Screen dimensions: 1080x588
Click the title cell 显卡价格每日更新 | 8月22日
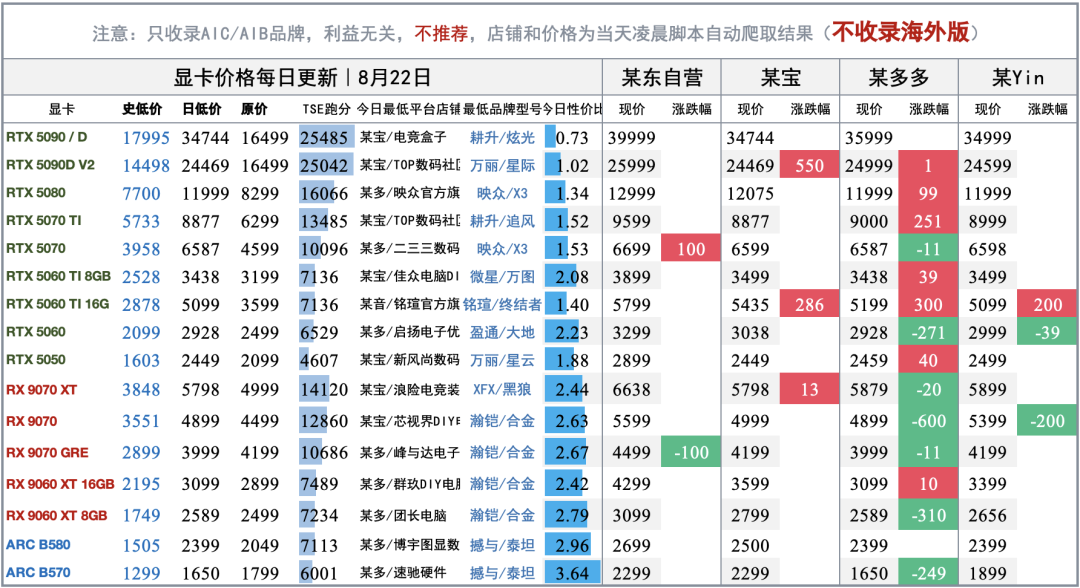pos(302,77)
